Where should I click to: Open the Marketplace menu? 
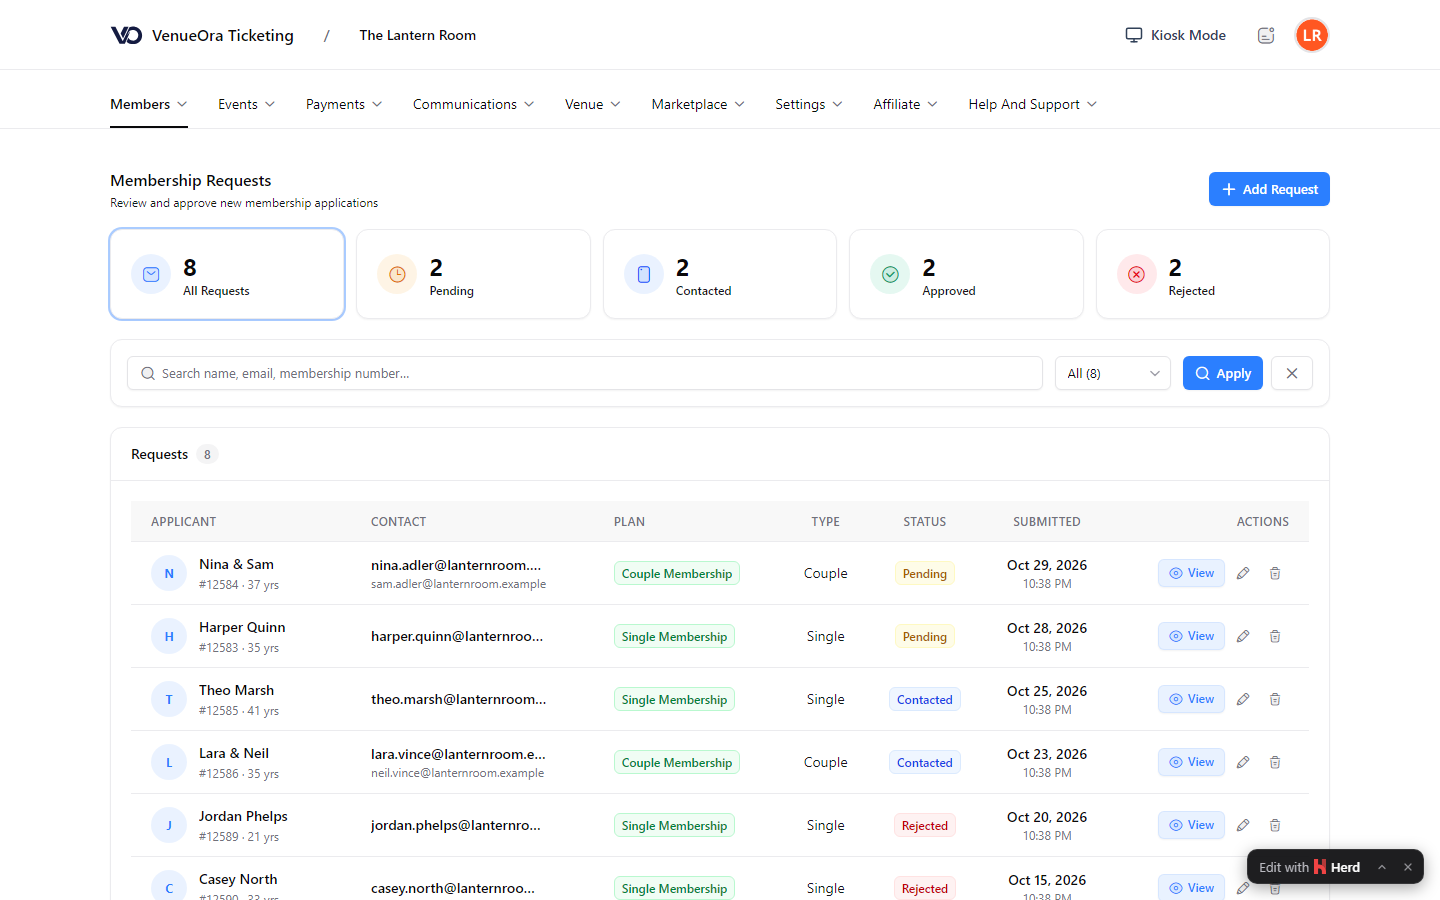pyautogui.click(x=698, y=104)
